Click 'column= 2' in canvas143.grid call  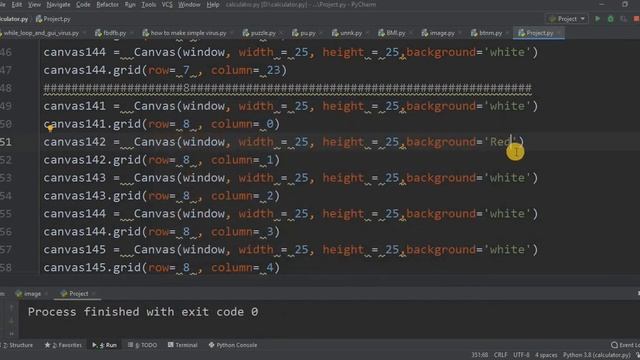[x=242, y=196]
